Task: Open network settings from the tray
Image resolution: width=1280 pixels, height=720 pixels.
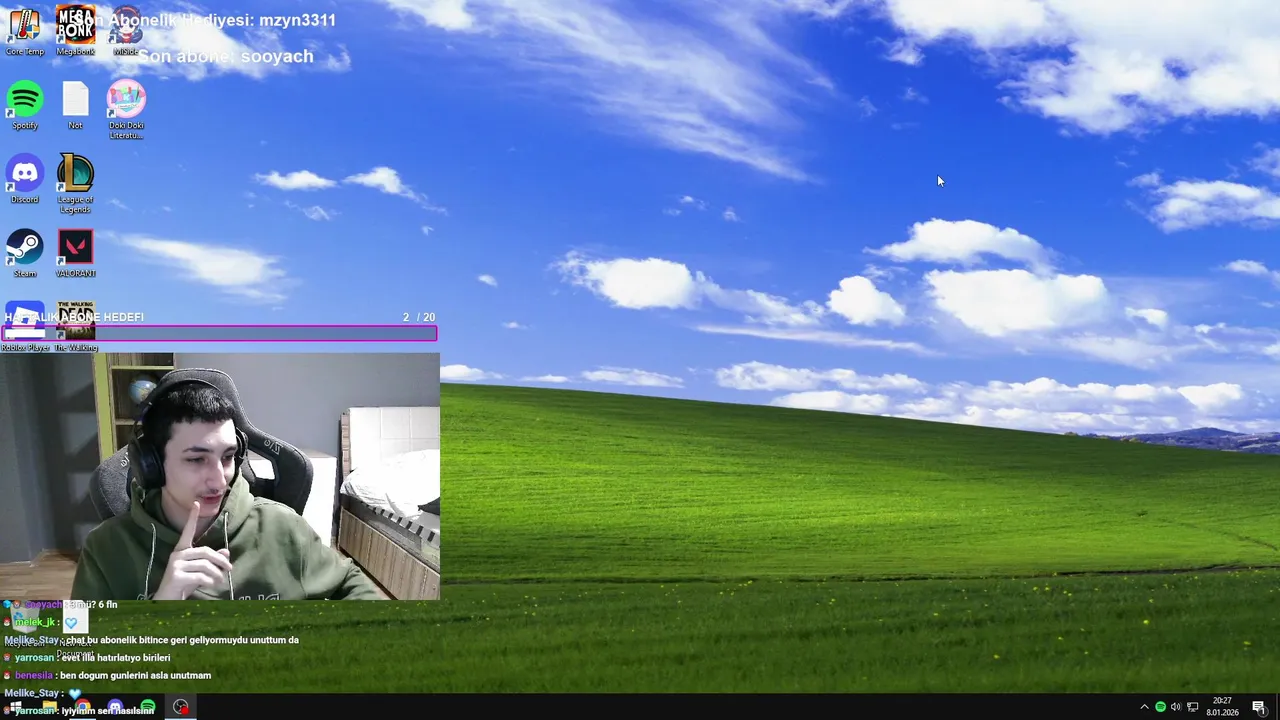Action: [x=1192, y=707]
